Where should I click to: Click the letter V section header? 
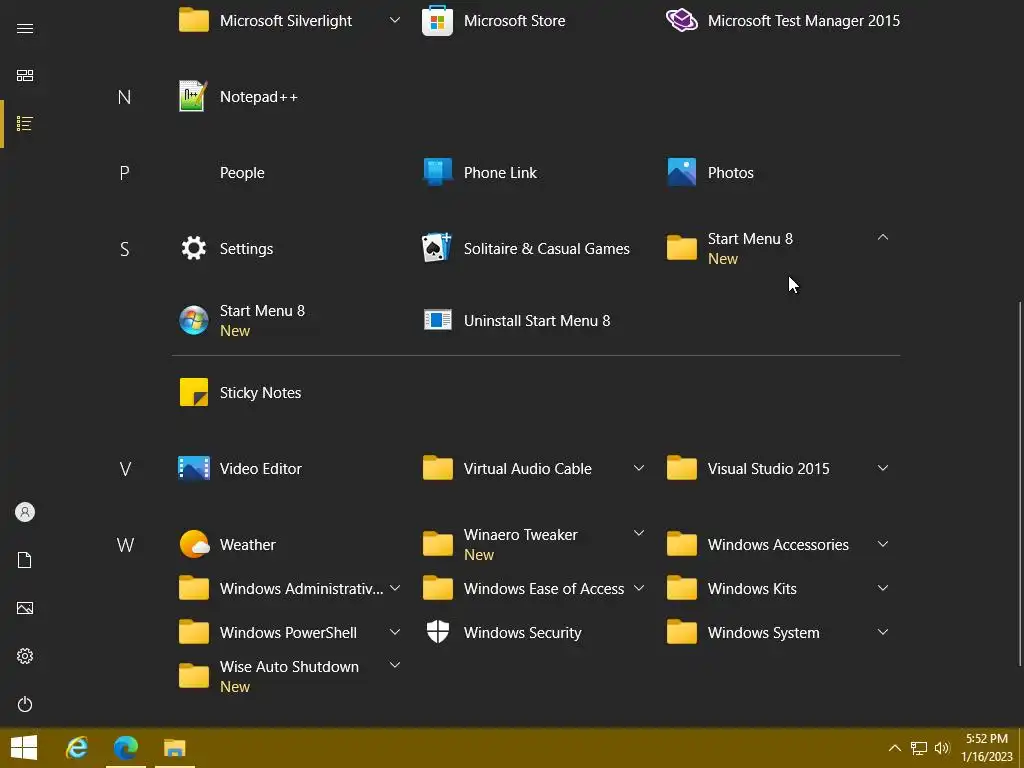[125, 469]
